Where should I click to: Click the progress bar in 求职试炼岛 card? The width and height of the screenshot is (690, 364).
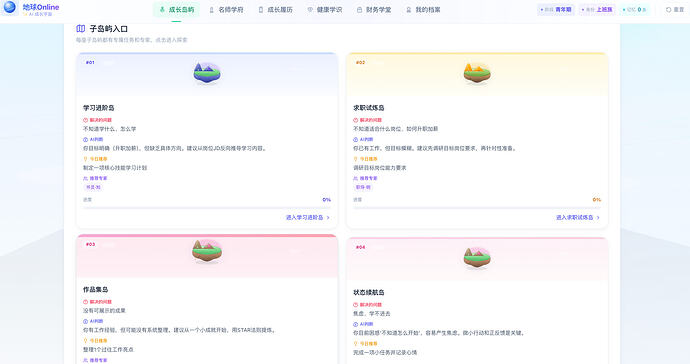pyautogui.click(x=477, y=207)
